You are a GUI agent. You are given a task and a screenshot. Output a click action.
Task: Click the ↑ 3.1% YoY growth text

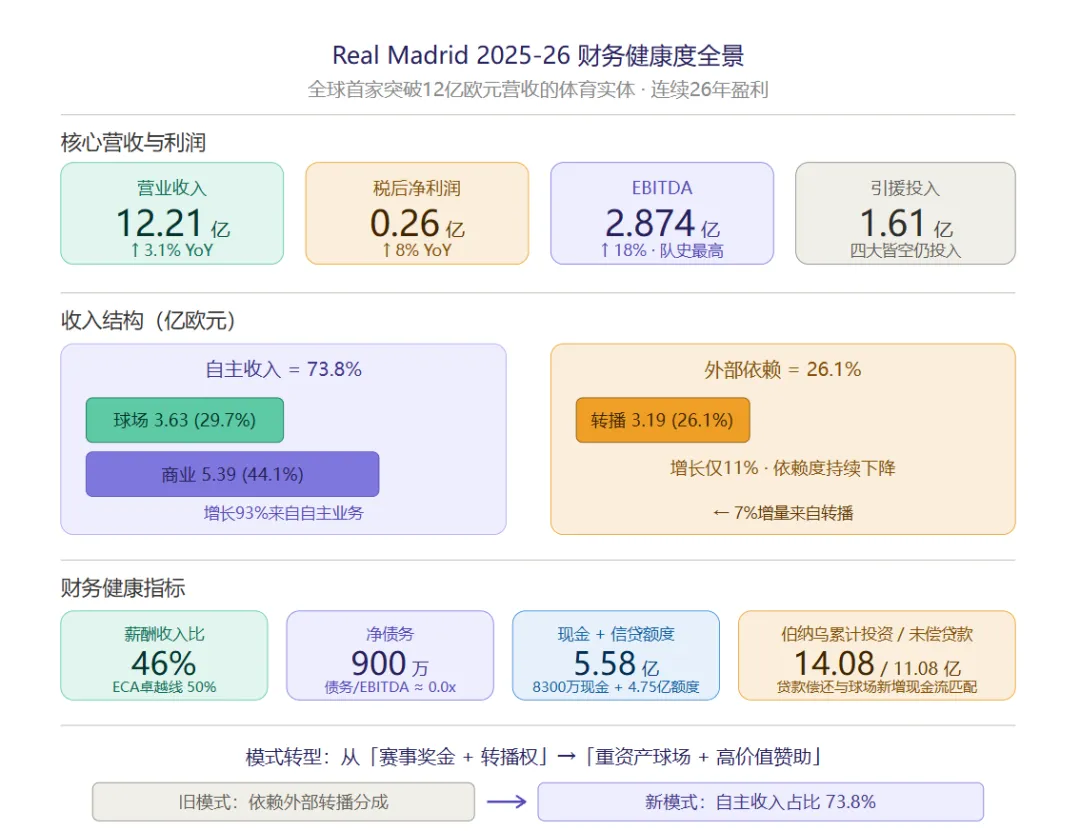172,250
